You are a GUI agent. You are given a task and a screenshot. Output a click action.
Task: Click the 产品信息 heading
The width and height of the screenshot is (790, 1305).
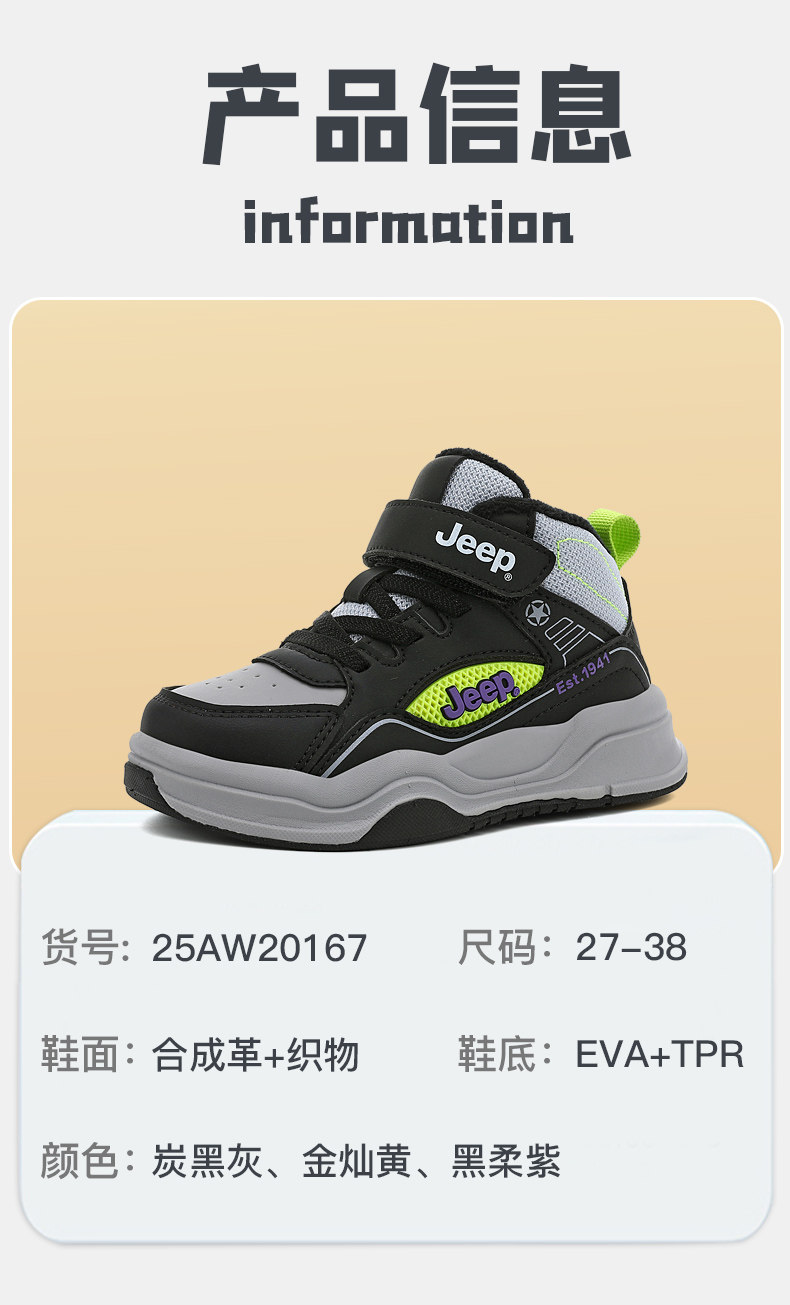click(418, 114)
